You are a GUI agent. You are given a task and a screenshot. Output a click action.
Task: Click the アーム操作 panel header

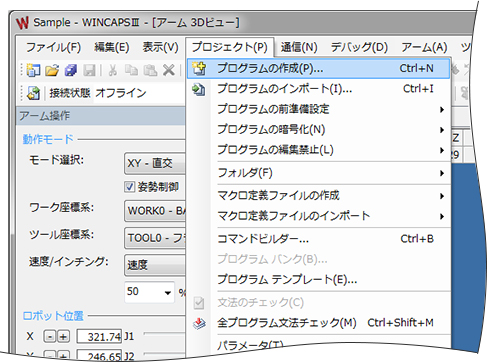pyautogui.click(x=101, y=116)
